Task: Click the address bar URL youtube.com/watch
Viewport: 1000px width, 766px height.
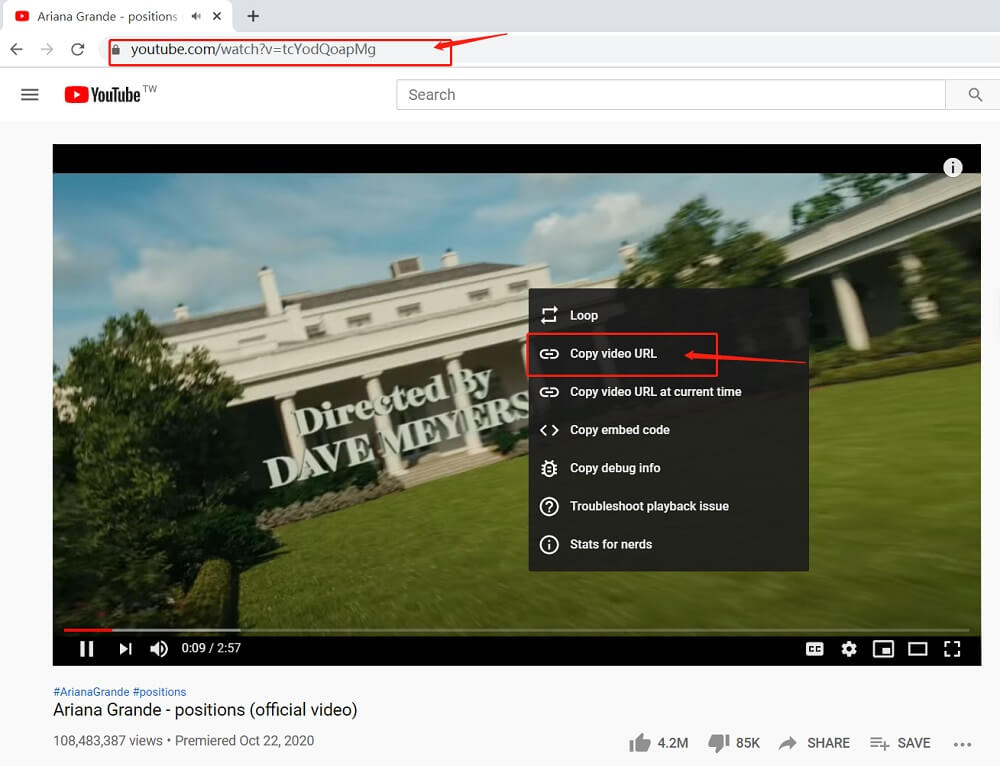Action: click(253, 49)
